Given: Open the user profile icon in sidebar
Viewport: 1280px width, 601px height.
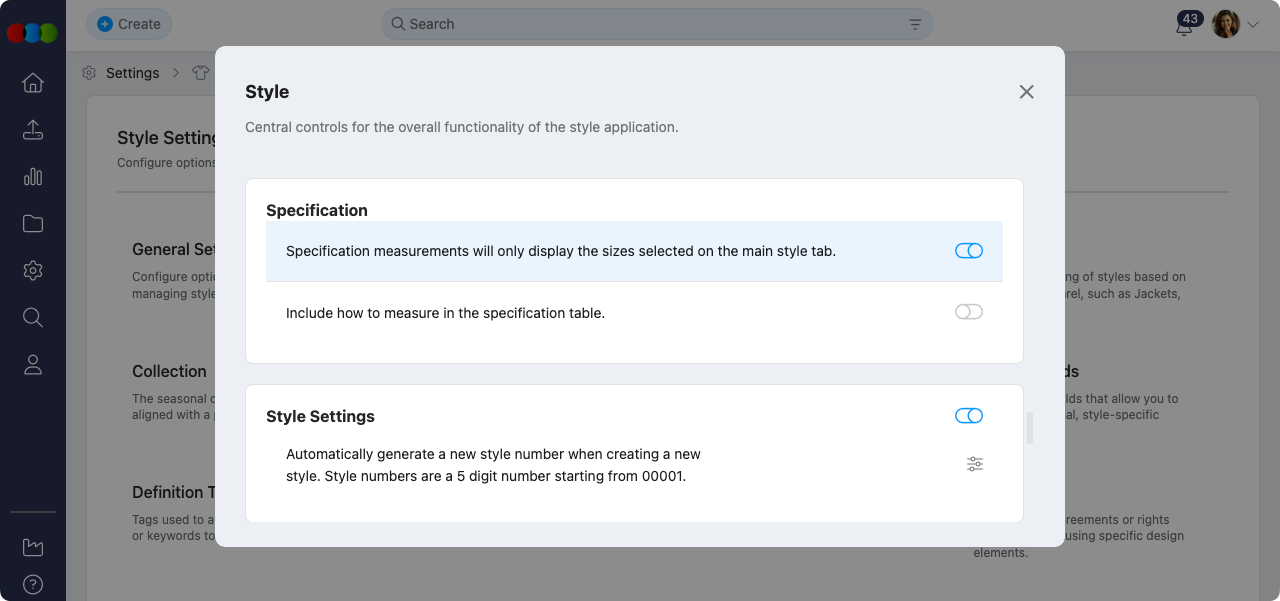Looking at the screenshot, I should [x=33, y=365].
